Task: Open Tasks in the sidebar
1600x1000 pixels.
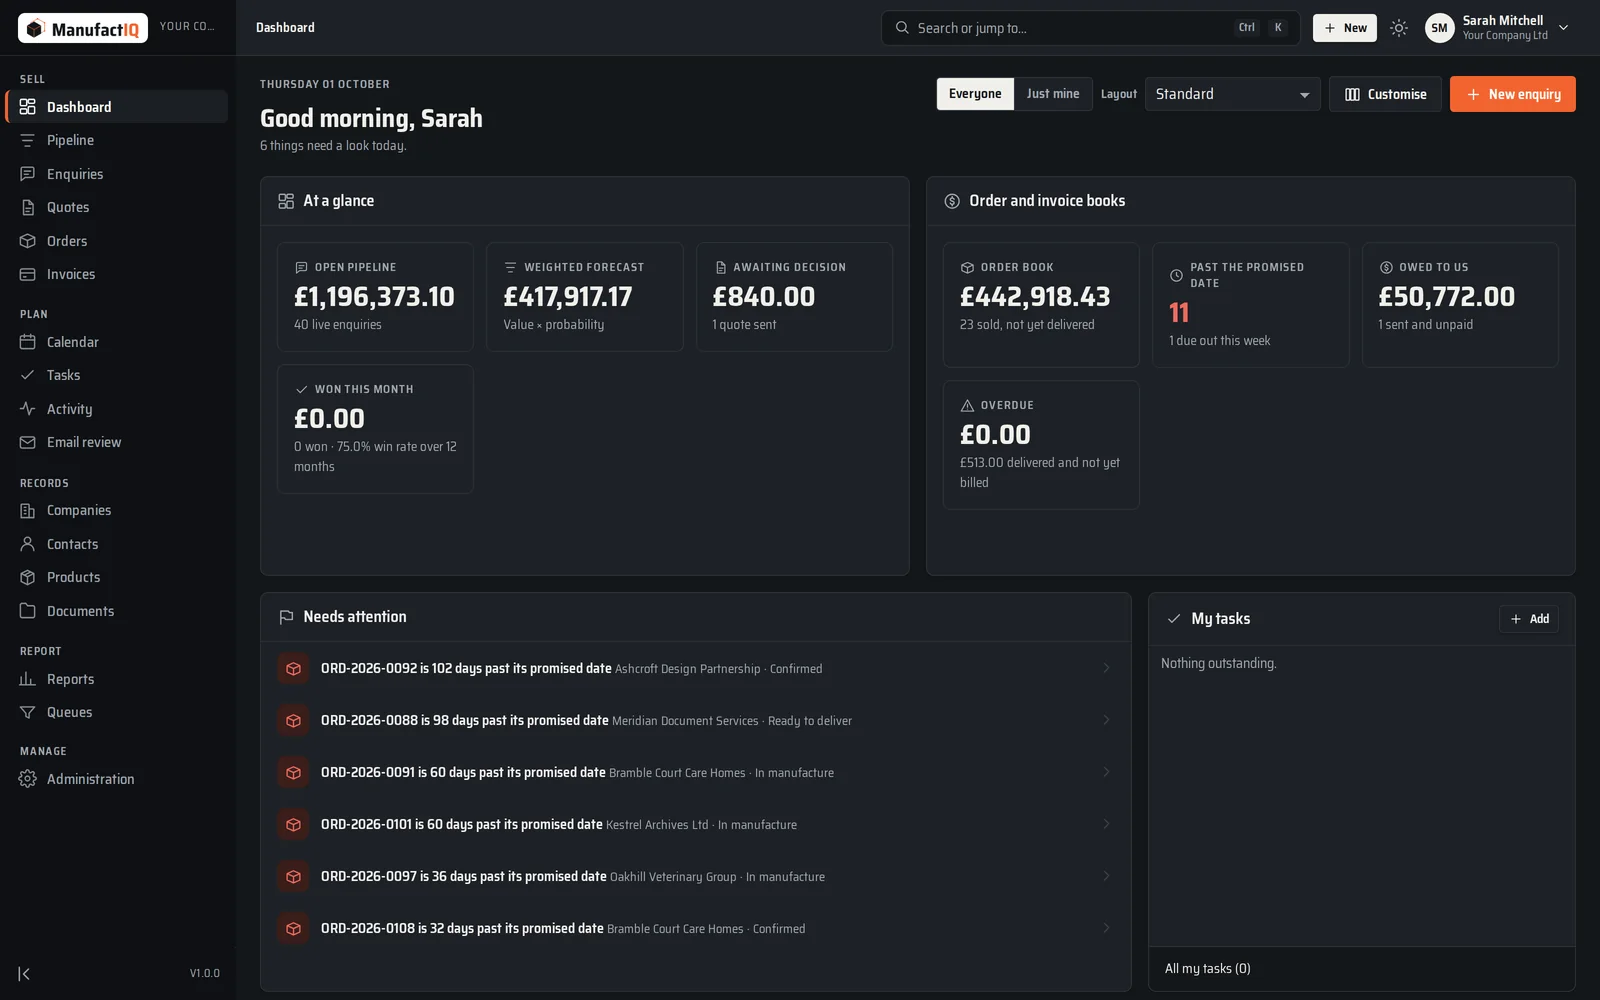Action: point(116,375)
